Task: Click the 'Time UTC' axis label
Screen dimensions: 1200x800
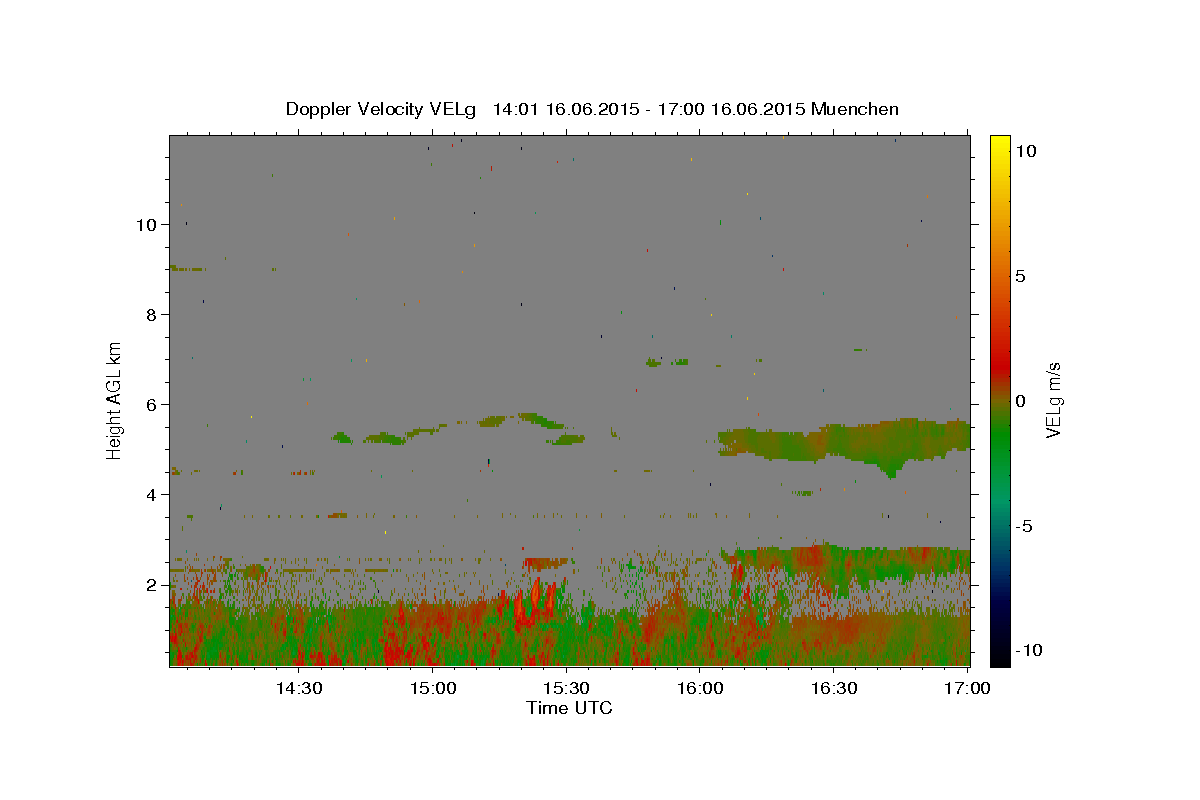Action: pos(569,708)
